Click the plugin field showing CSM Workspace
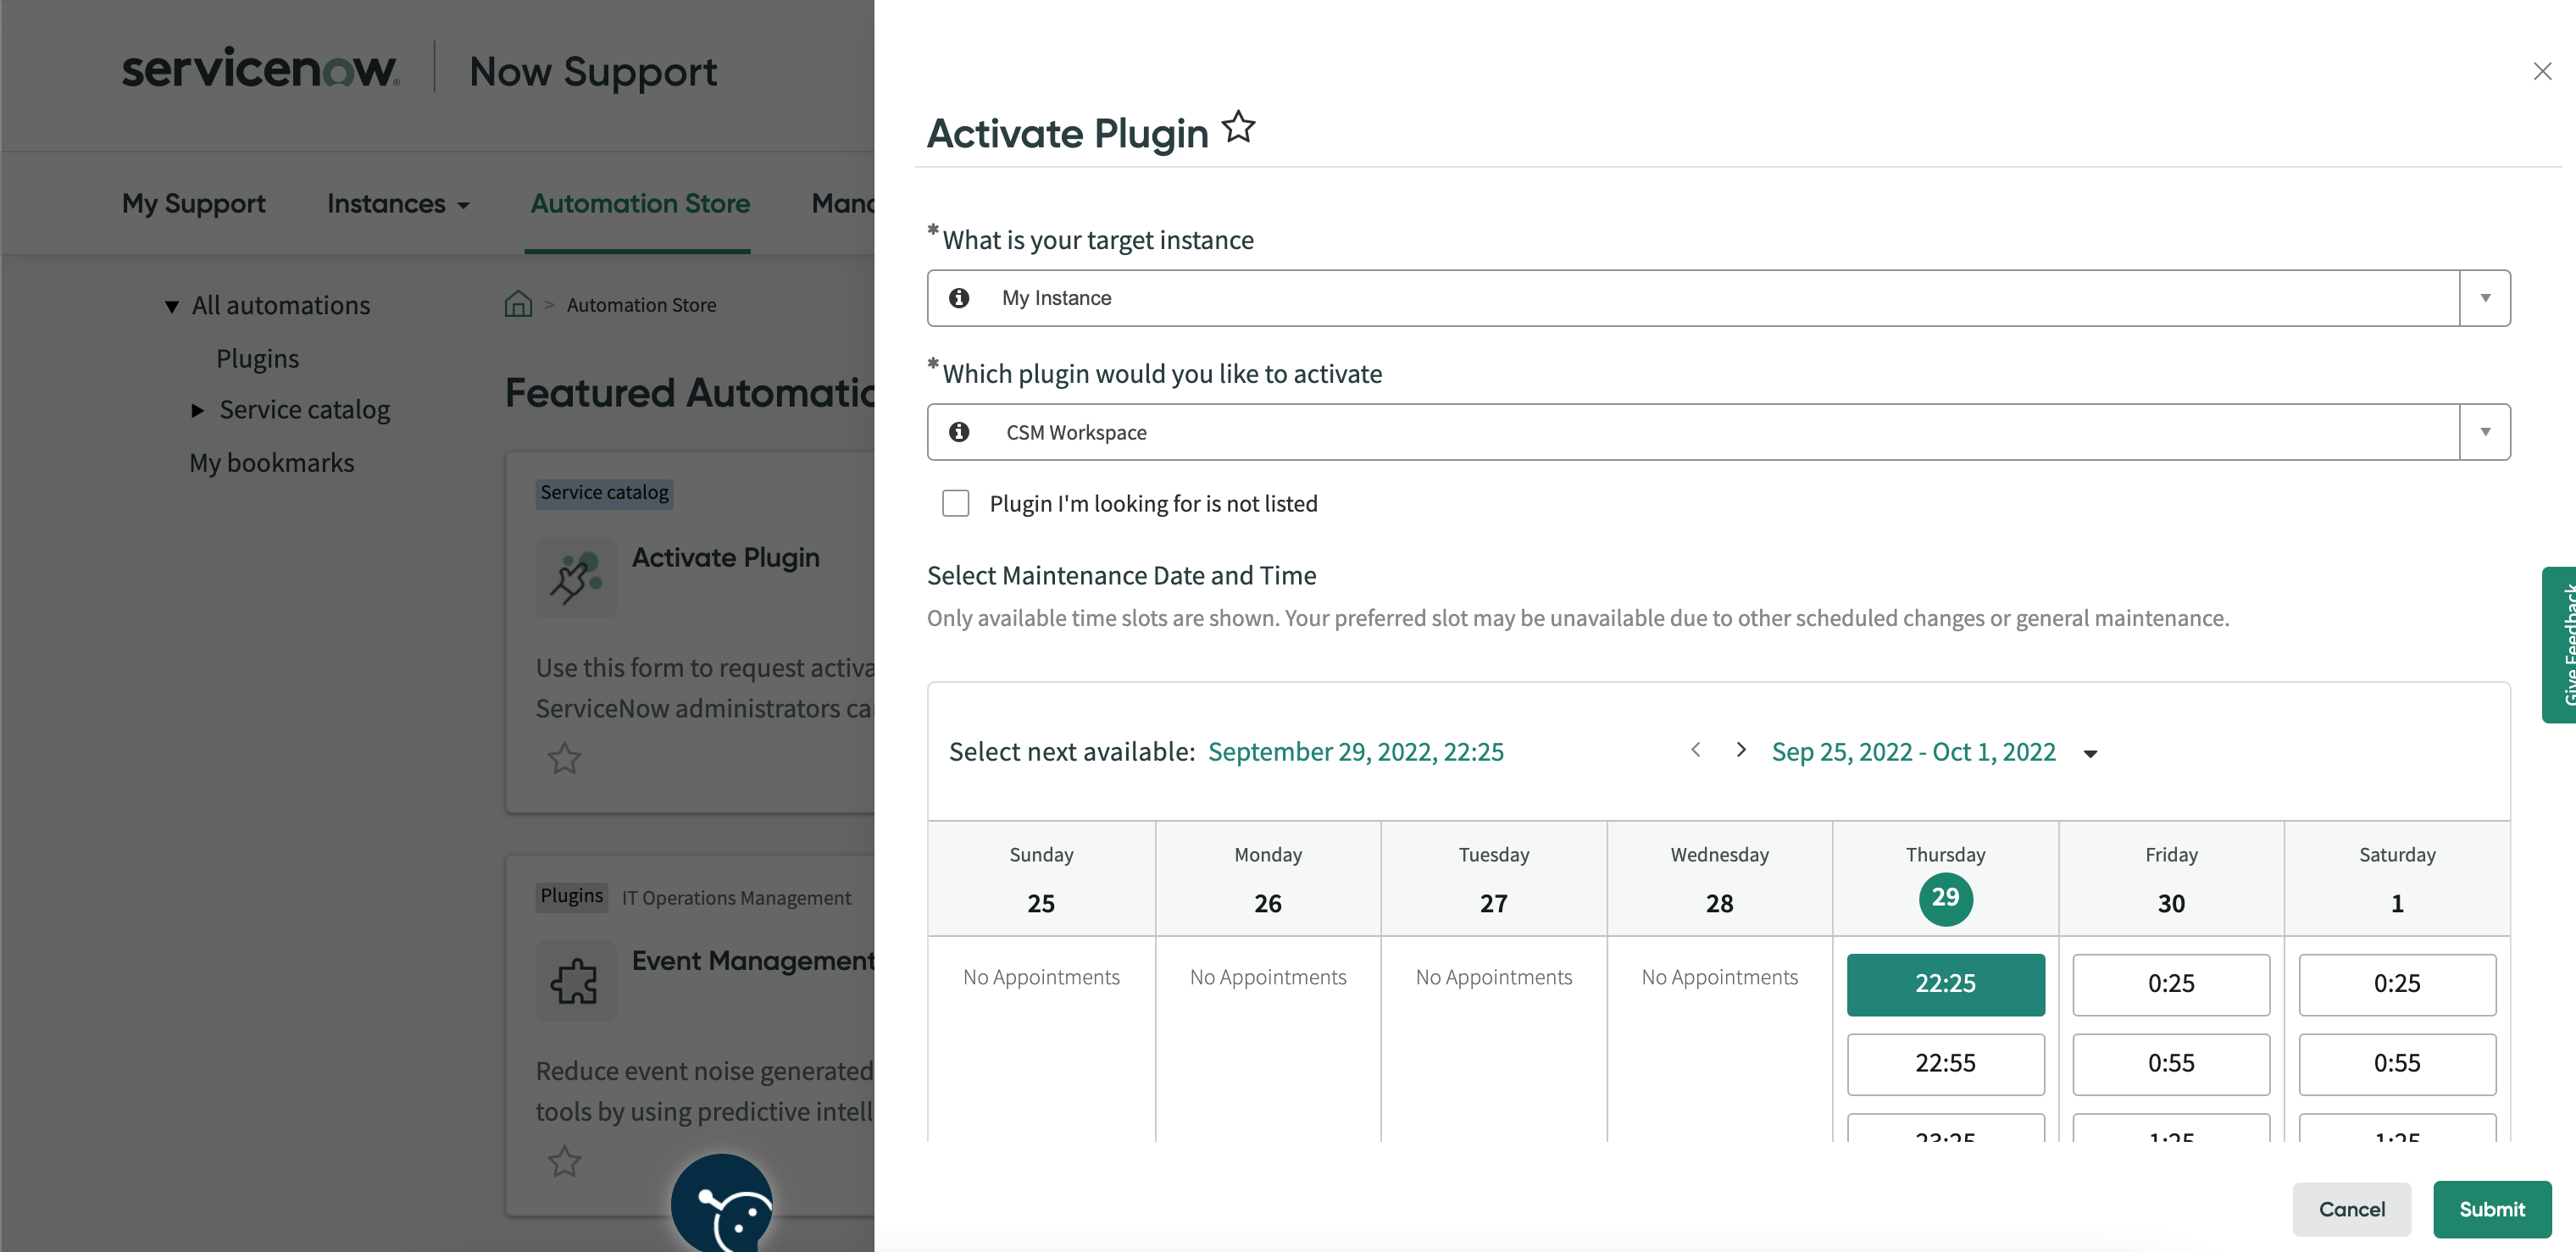This screenshot has width=2576, height=1252. (1718, 432)
